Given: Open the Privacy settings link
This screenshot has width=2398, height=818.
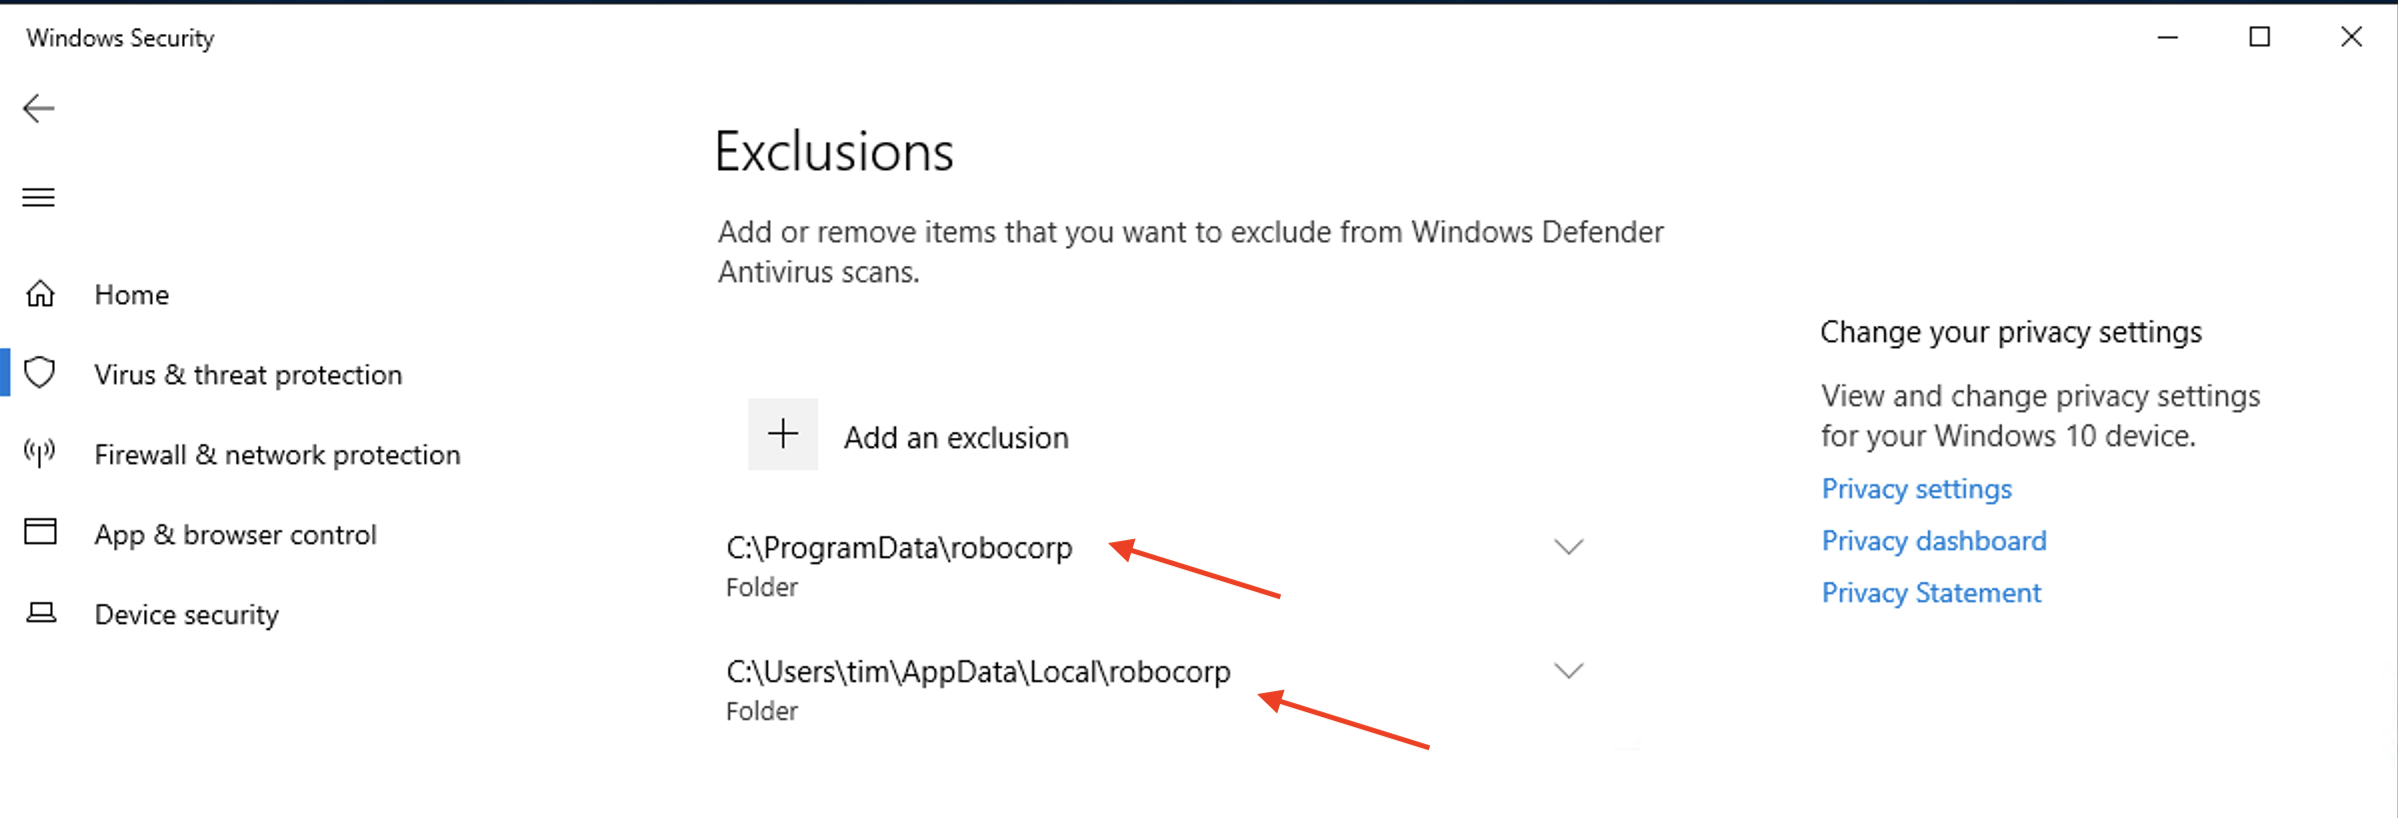Looking at the screenshot, I should 1916,489.
